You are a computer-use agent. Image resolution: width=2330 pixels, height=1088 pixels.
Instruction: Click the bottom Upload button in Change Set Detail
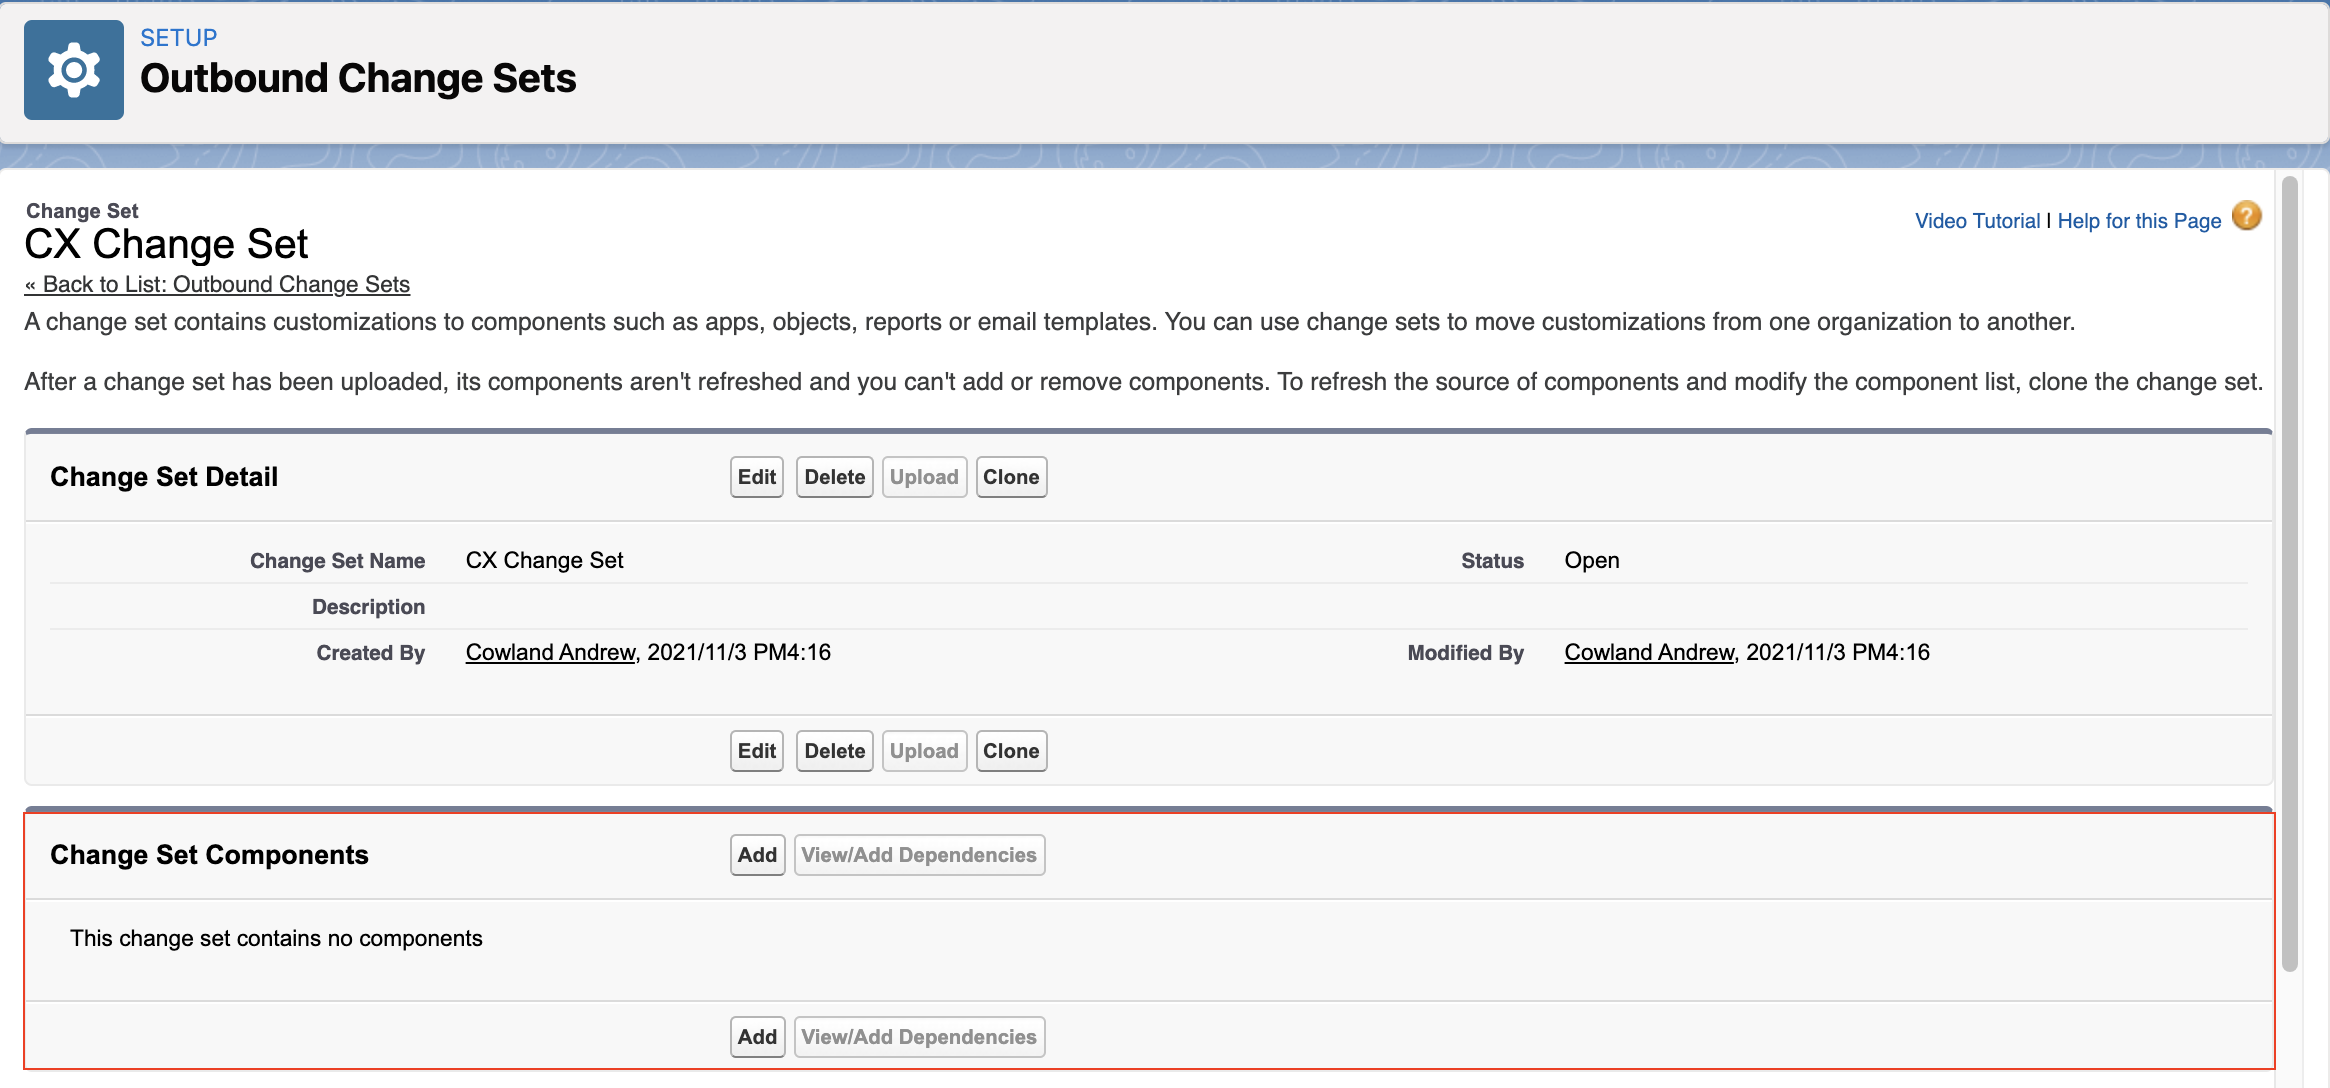point(924,751)
